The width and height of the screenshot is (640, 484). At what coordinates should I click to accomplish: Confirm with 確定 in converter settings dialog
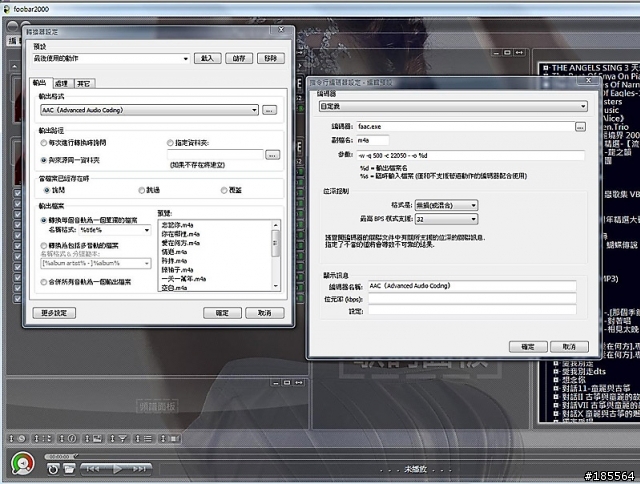point(222,313)
